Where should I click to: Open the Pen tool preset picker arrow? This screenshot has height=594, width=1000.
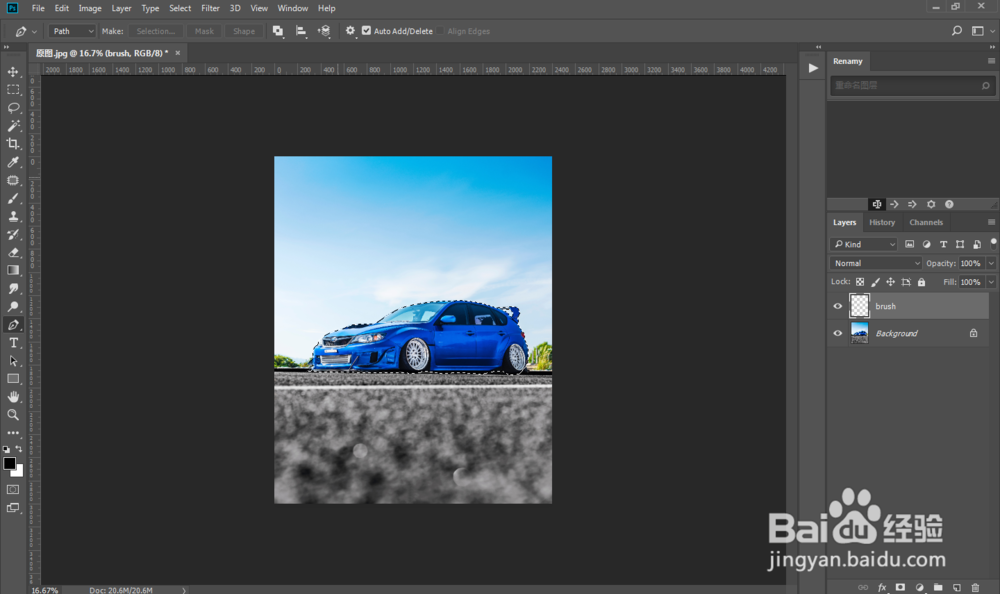(34, 31)
